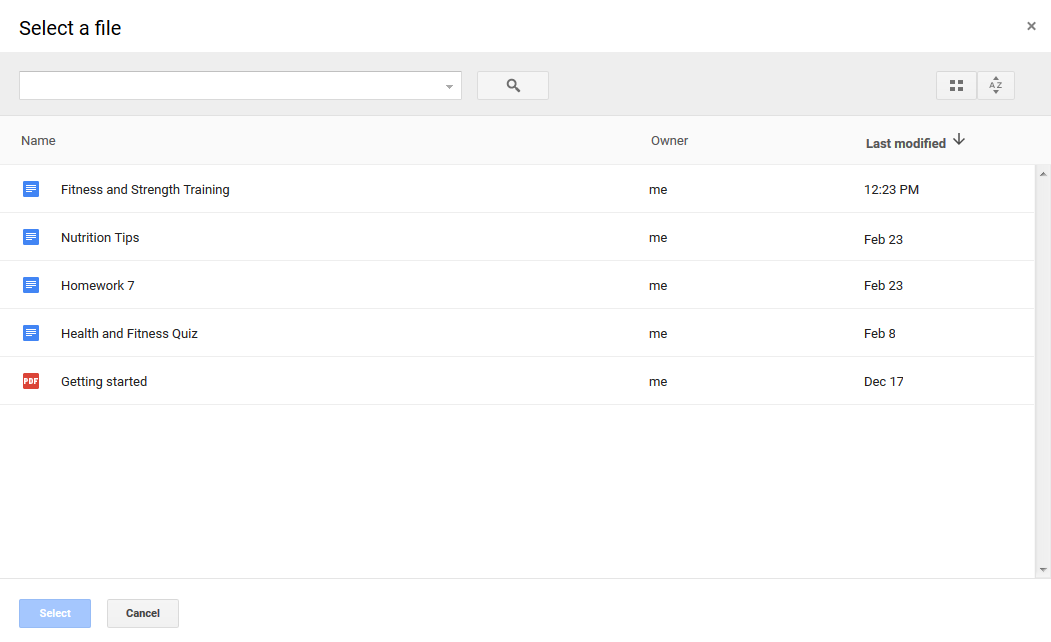Viewport: 1051px width, 642px height.
Task: Click inside the search input field
Action: coord(230,86)
